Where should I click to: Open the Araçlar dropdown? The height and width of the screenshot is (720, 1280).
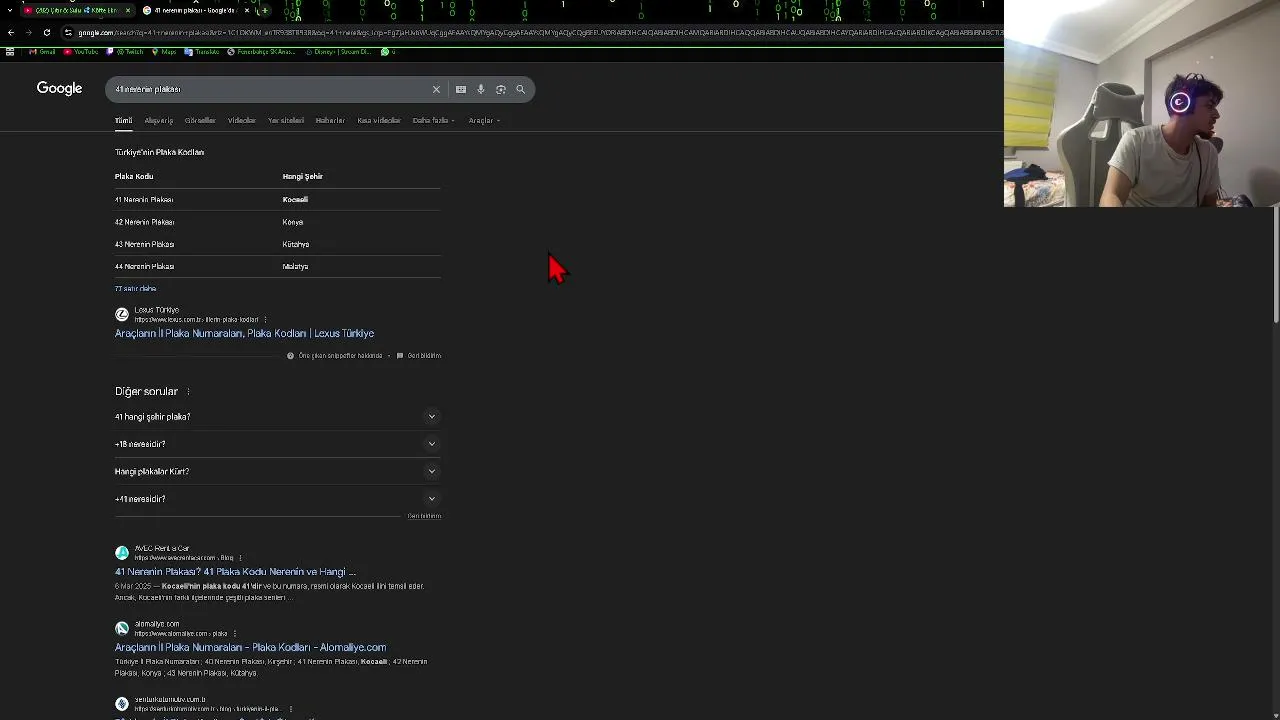pyautogui.click(x=484, y=120)
